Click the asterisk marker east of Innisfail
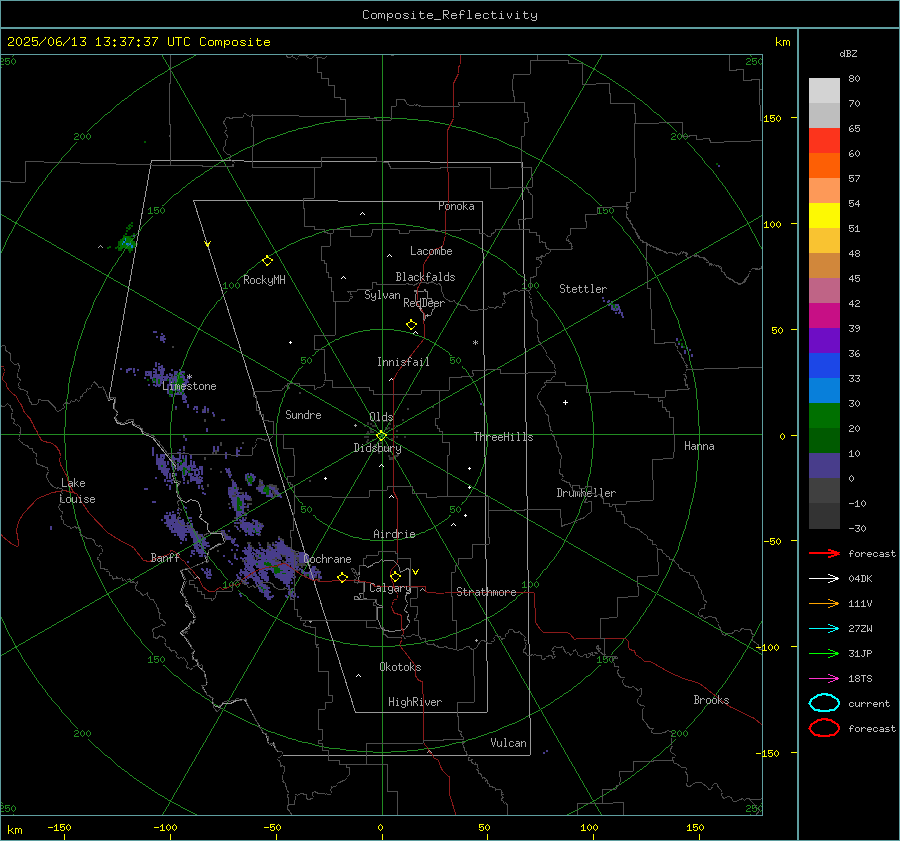The height and width of the screenshot is (841, 900). (475, 343)
